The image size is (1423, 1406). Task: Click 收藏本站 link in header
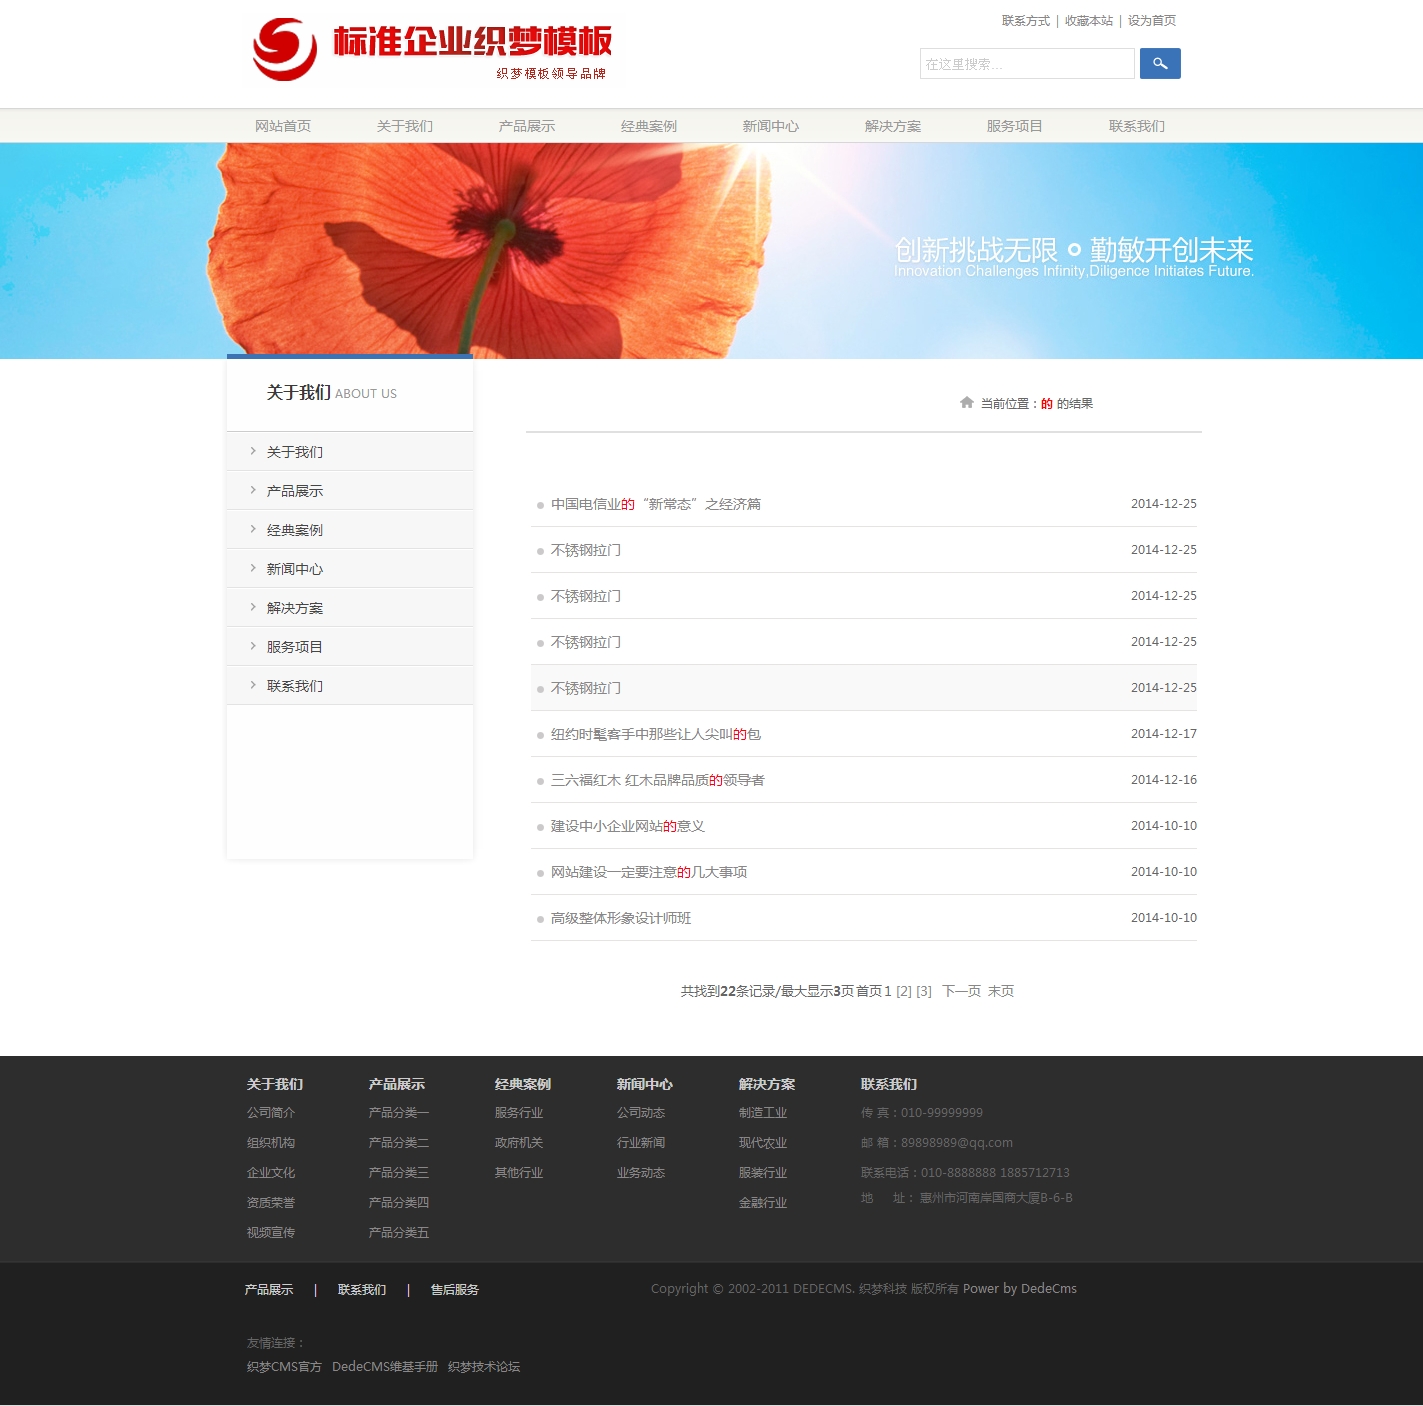point(1088,21)
